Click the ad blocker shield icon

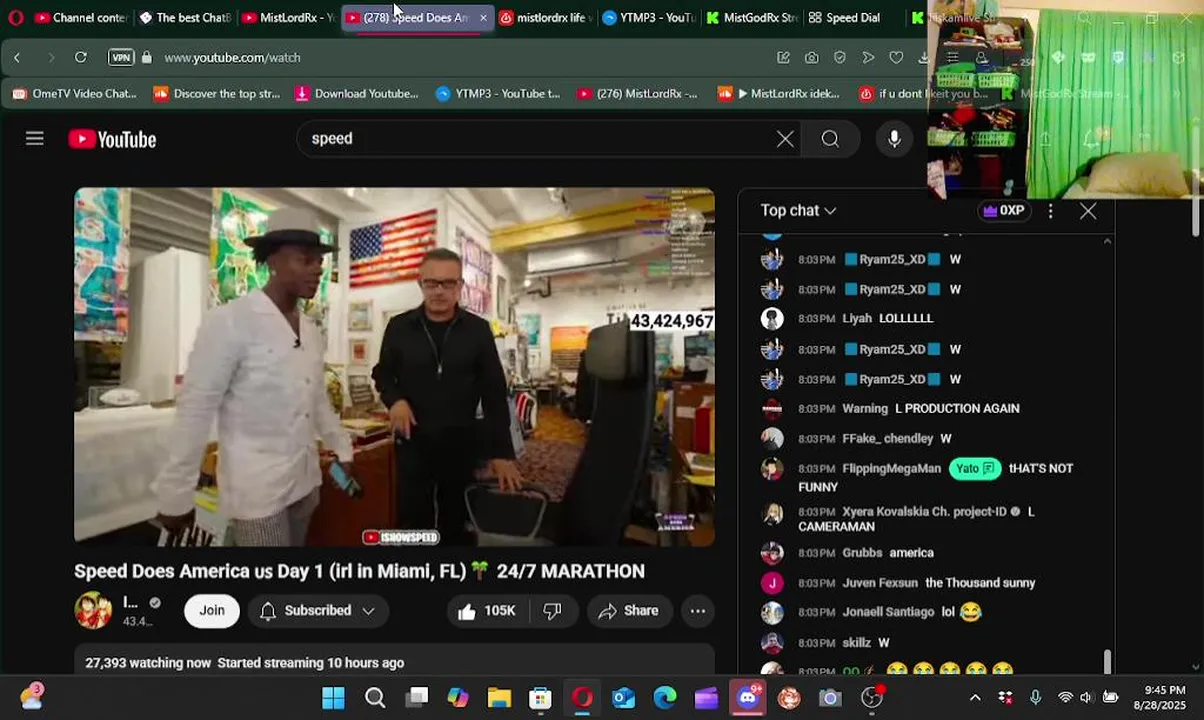coord(840,58)
